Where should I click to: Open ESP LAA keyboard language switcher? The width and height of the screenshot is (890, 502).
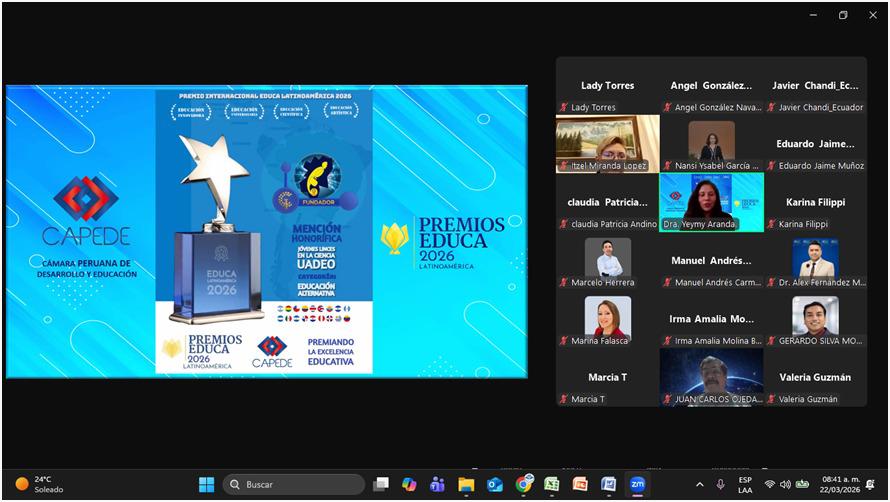(x=744, y=484)
